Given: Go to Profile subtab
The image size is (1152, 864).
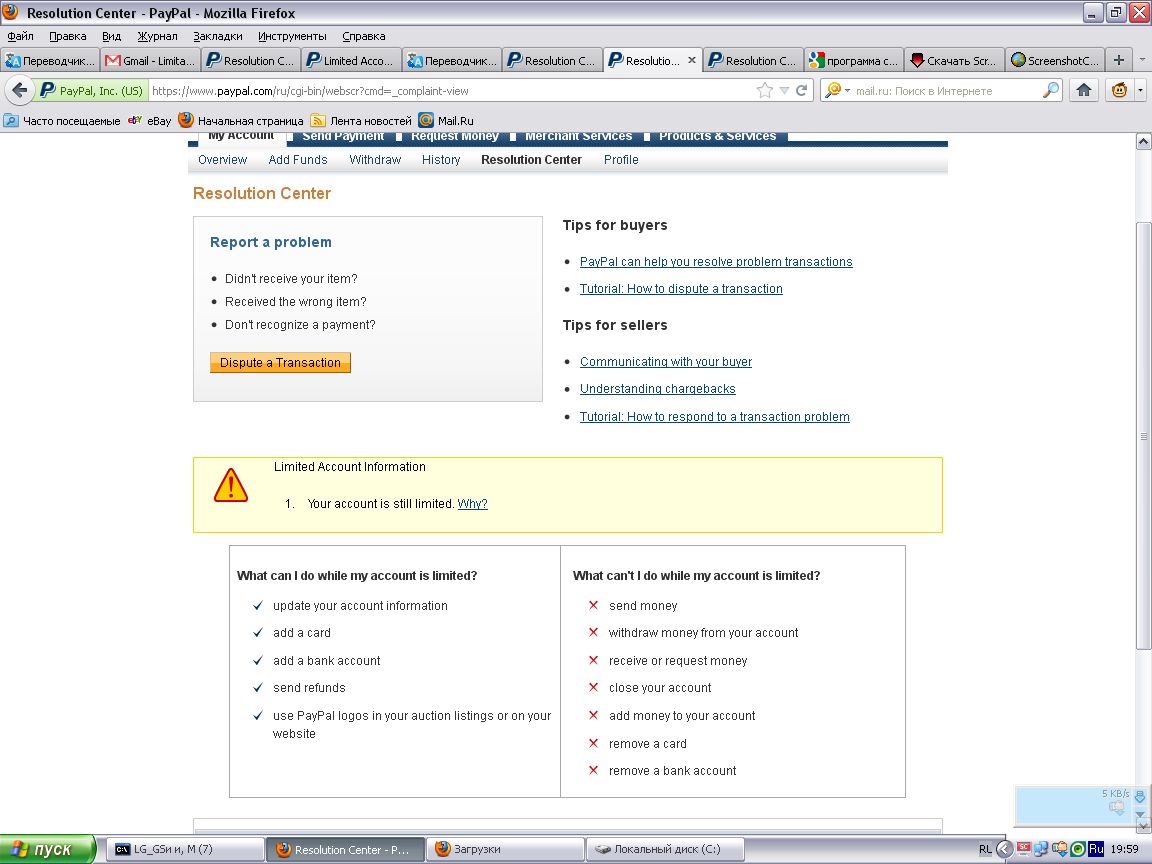Looking at the screenshot, I should click(x=621, y=159).
